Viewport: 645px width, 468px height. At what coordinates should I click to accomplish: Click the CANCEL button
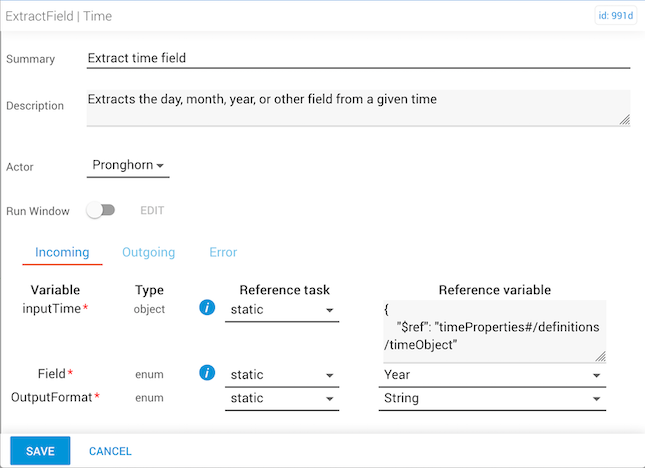110,451
